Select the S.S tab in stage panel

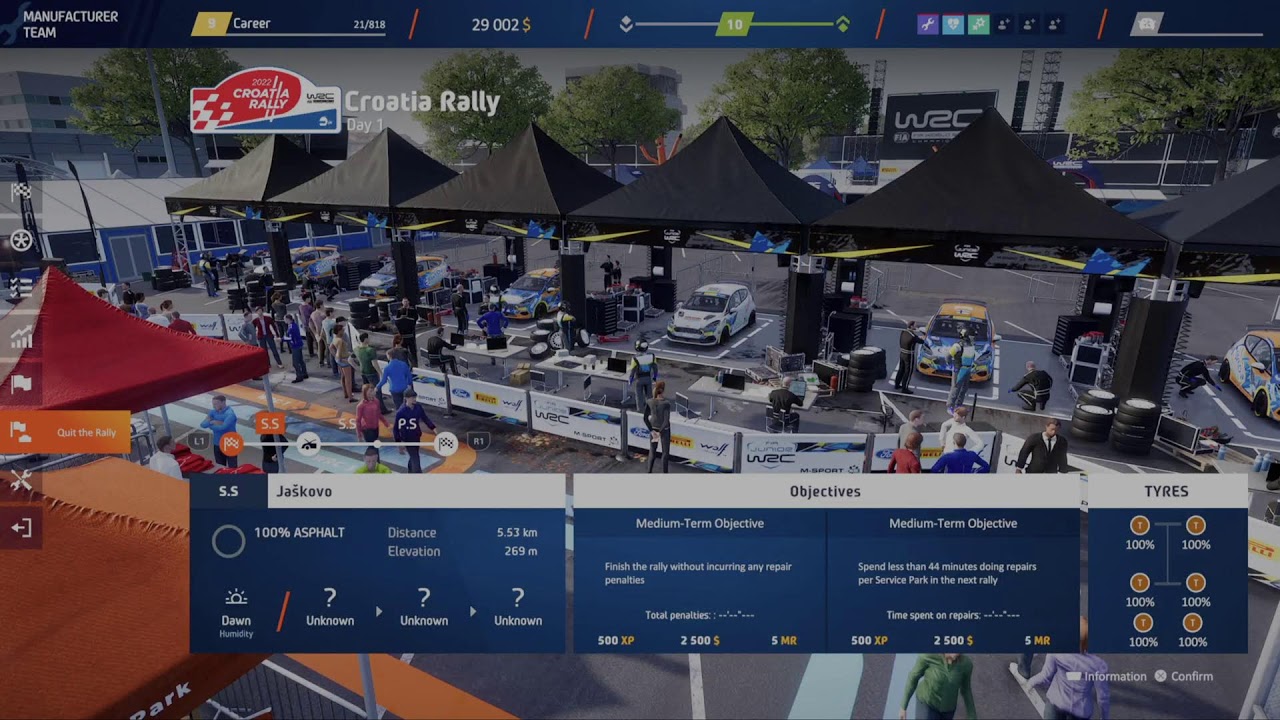tap(229, 491)
